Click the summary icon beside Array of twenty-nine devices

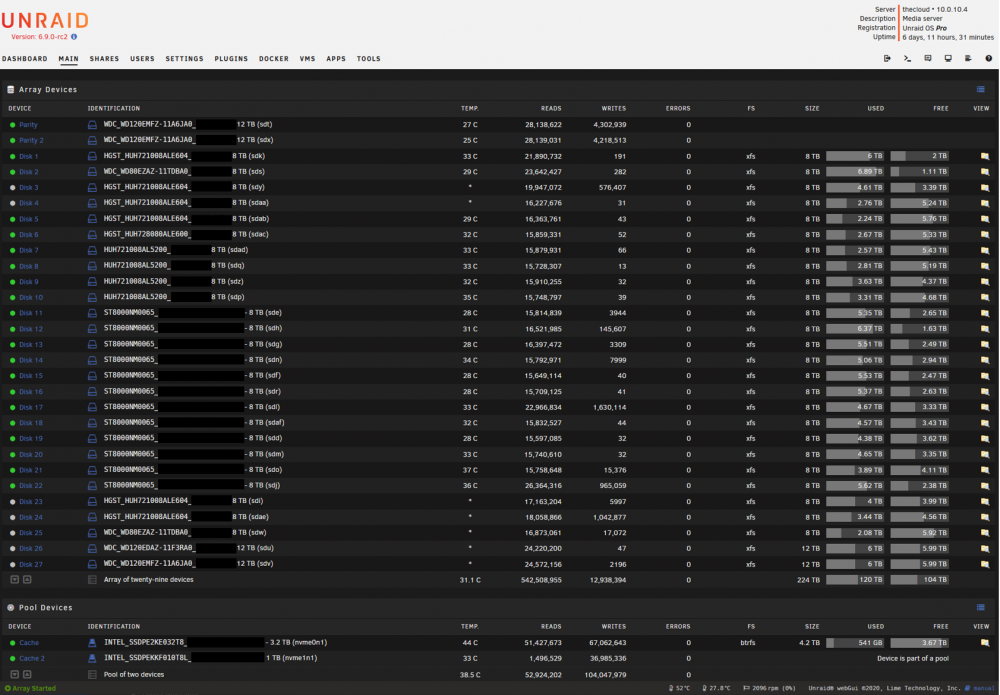(x=92, y=580)
